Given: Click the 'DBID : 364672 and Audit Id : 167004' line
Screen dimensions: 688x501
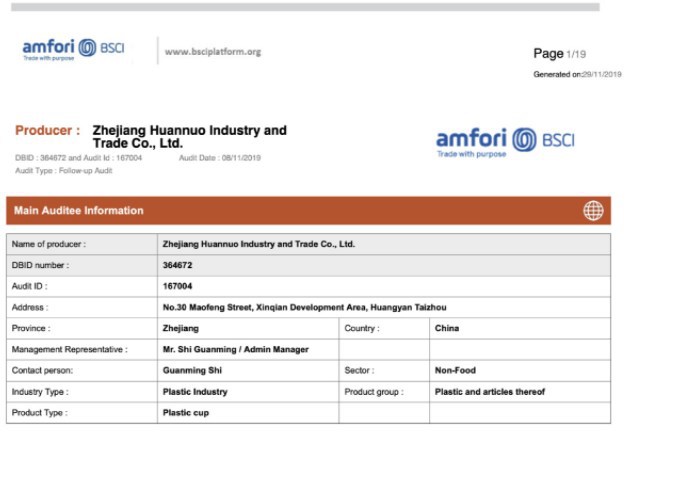Looking at the screenshot, I should click(x=79, y=157).
